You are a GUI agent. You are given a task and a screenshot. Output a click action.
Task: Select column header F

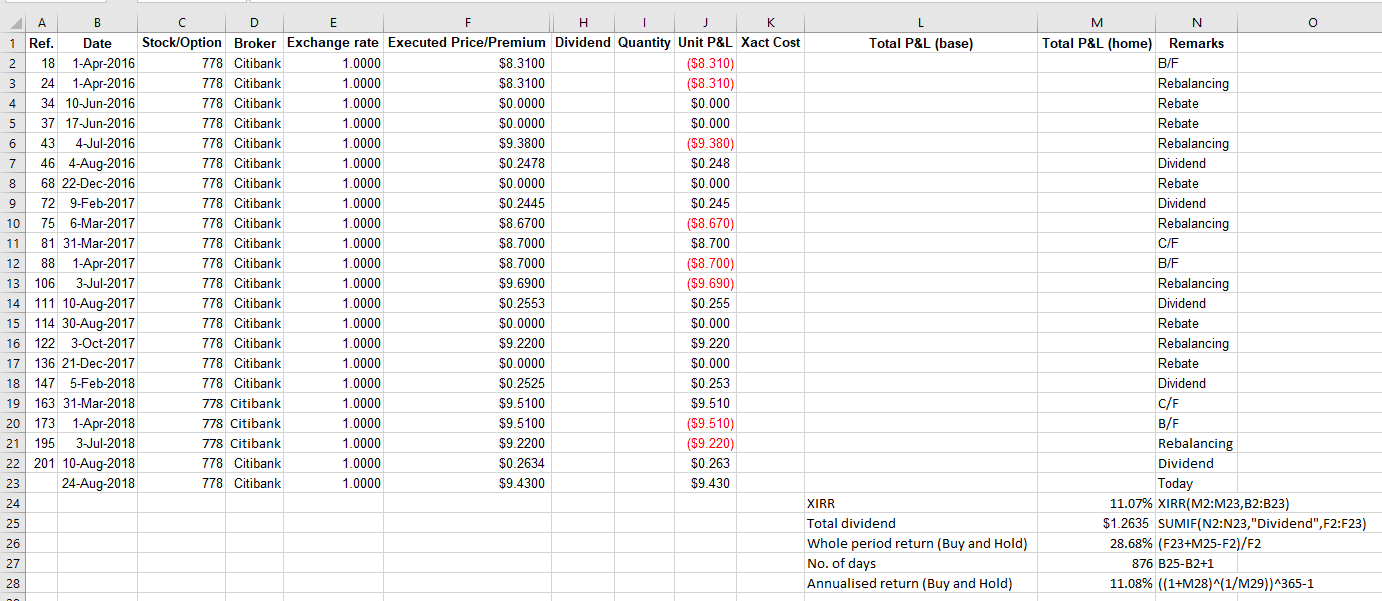(x=467, y=22)
